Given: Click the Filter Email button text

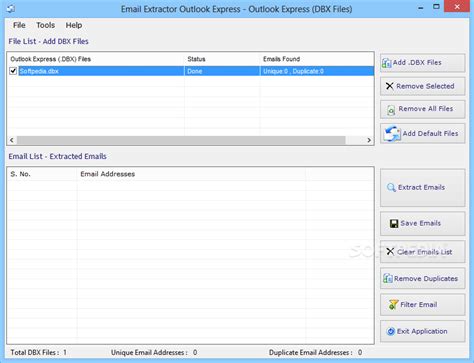Looking at the screenshot, I should coord(418,304).
